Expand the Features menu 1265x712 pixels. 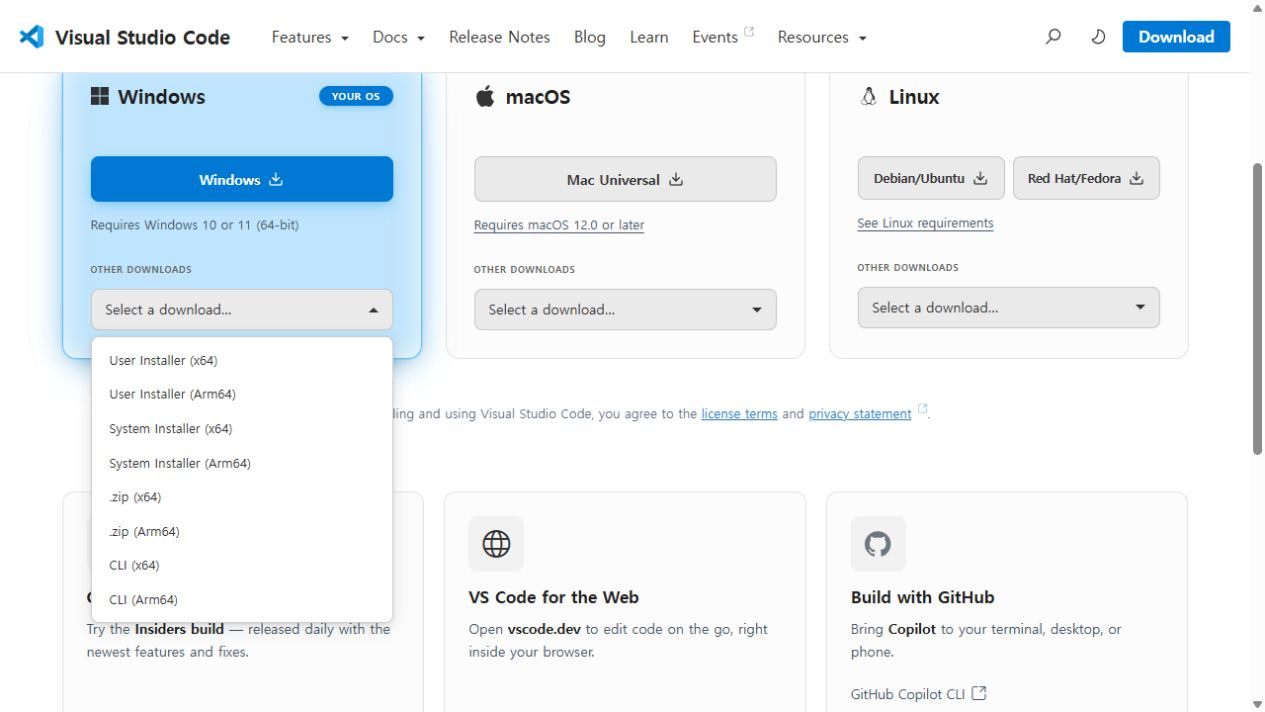point(310,37)
